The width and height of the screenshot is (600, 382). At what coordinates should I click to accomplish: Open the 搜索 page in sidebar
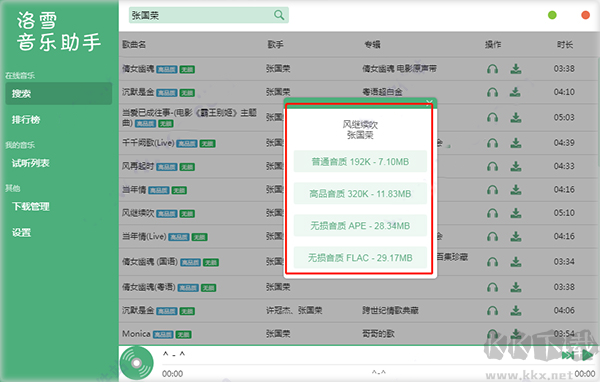pyautogui.click(x=59, y=93)
